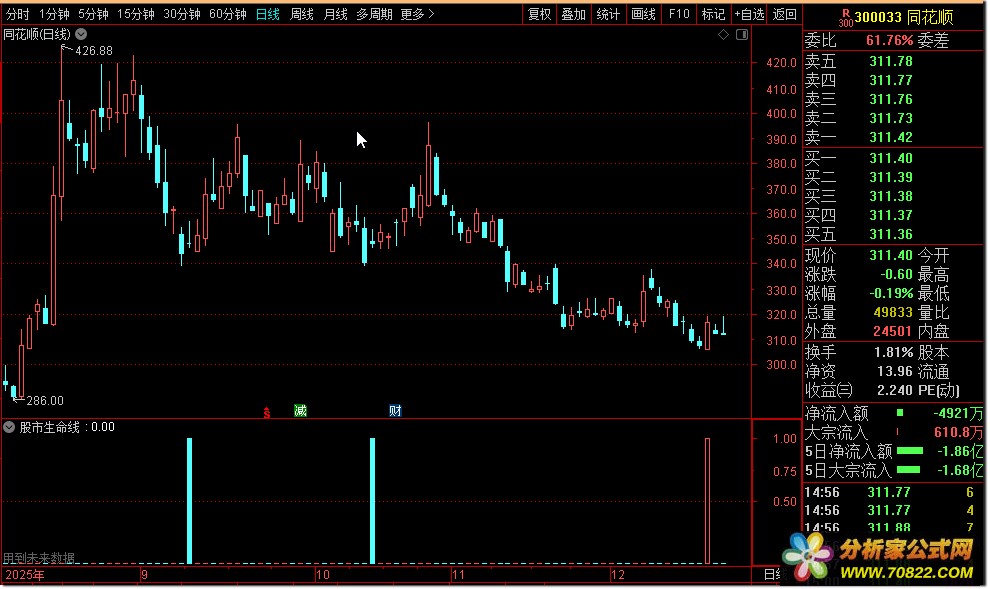Click the 卖四 price 311.77

click(891, 80)
